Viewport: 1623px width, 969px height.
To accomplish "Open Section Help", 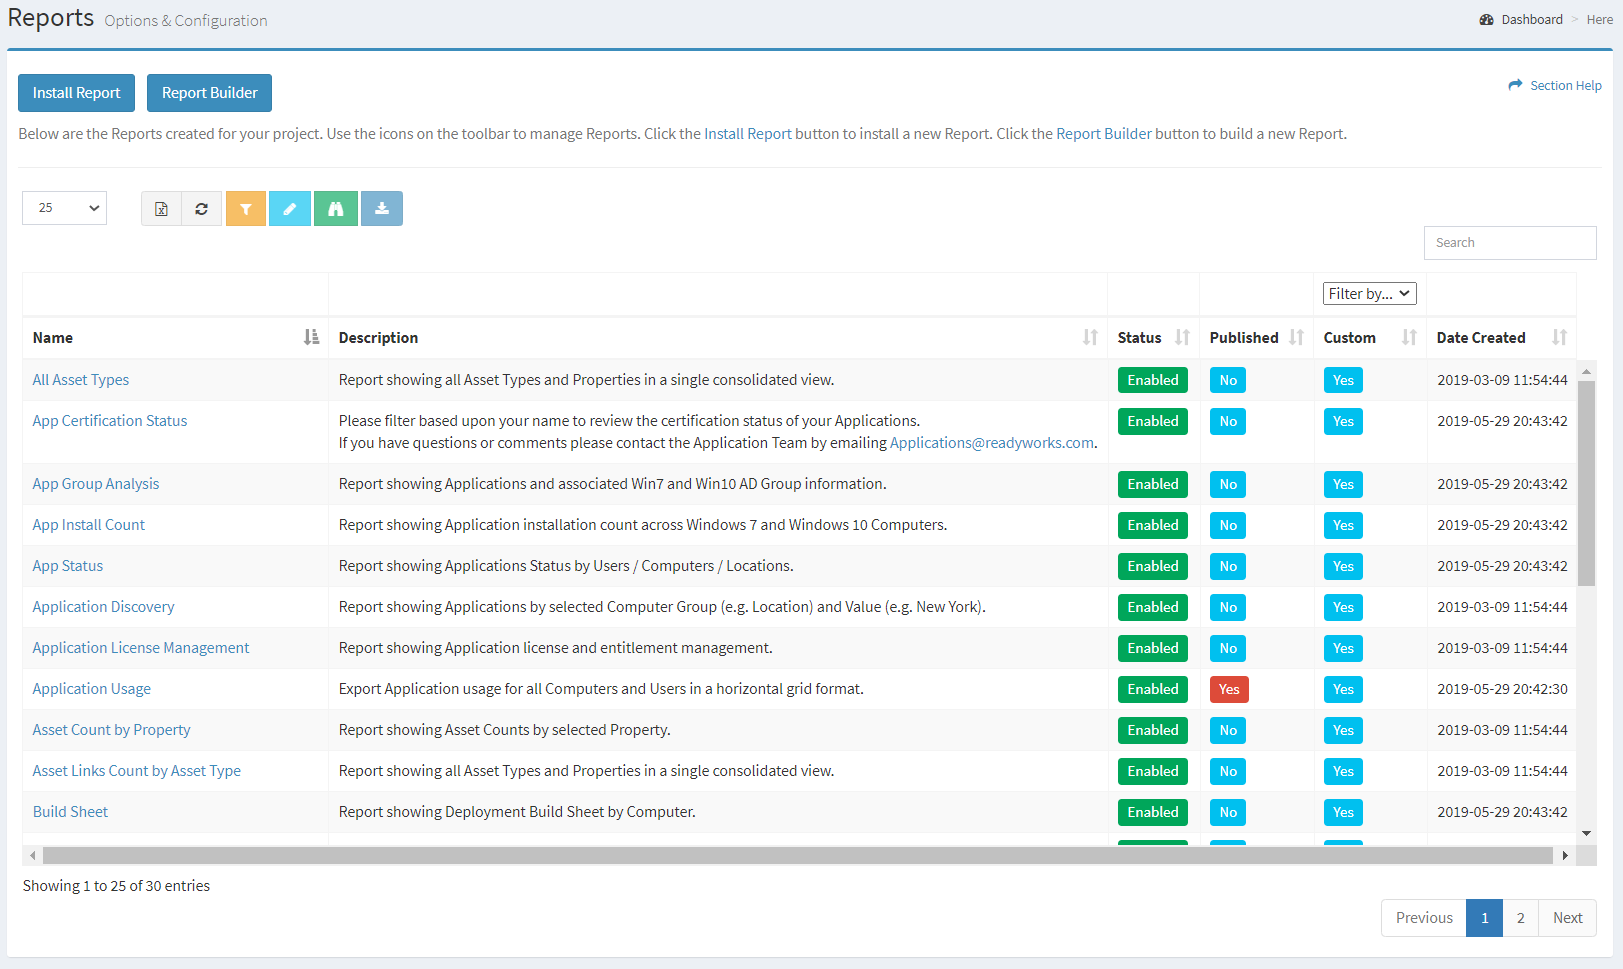I will 1563,85.
